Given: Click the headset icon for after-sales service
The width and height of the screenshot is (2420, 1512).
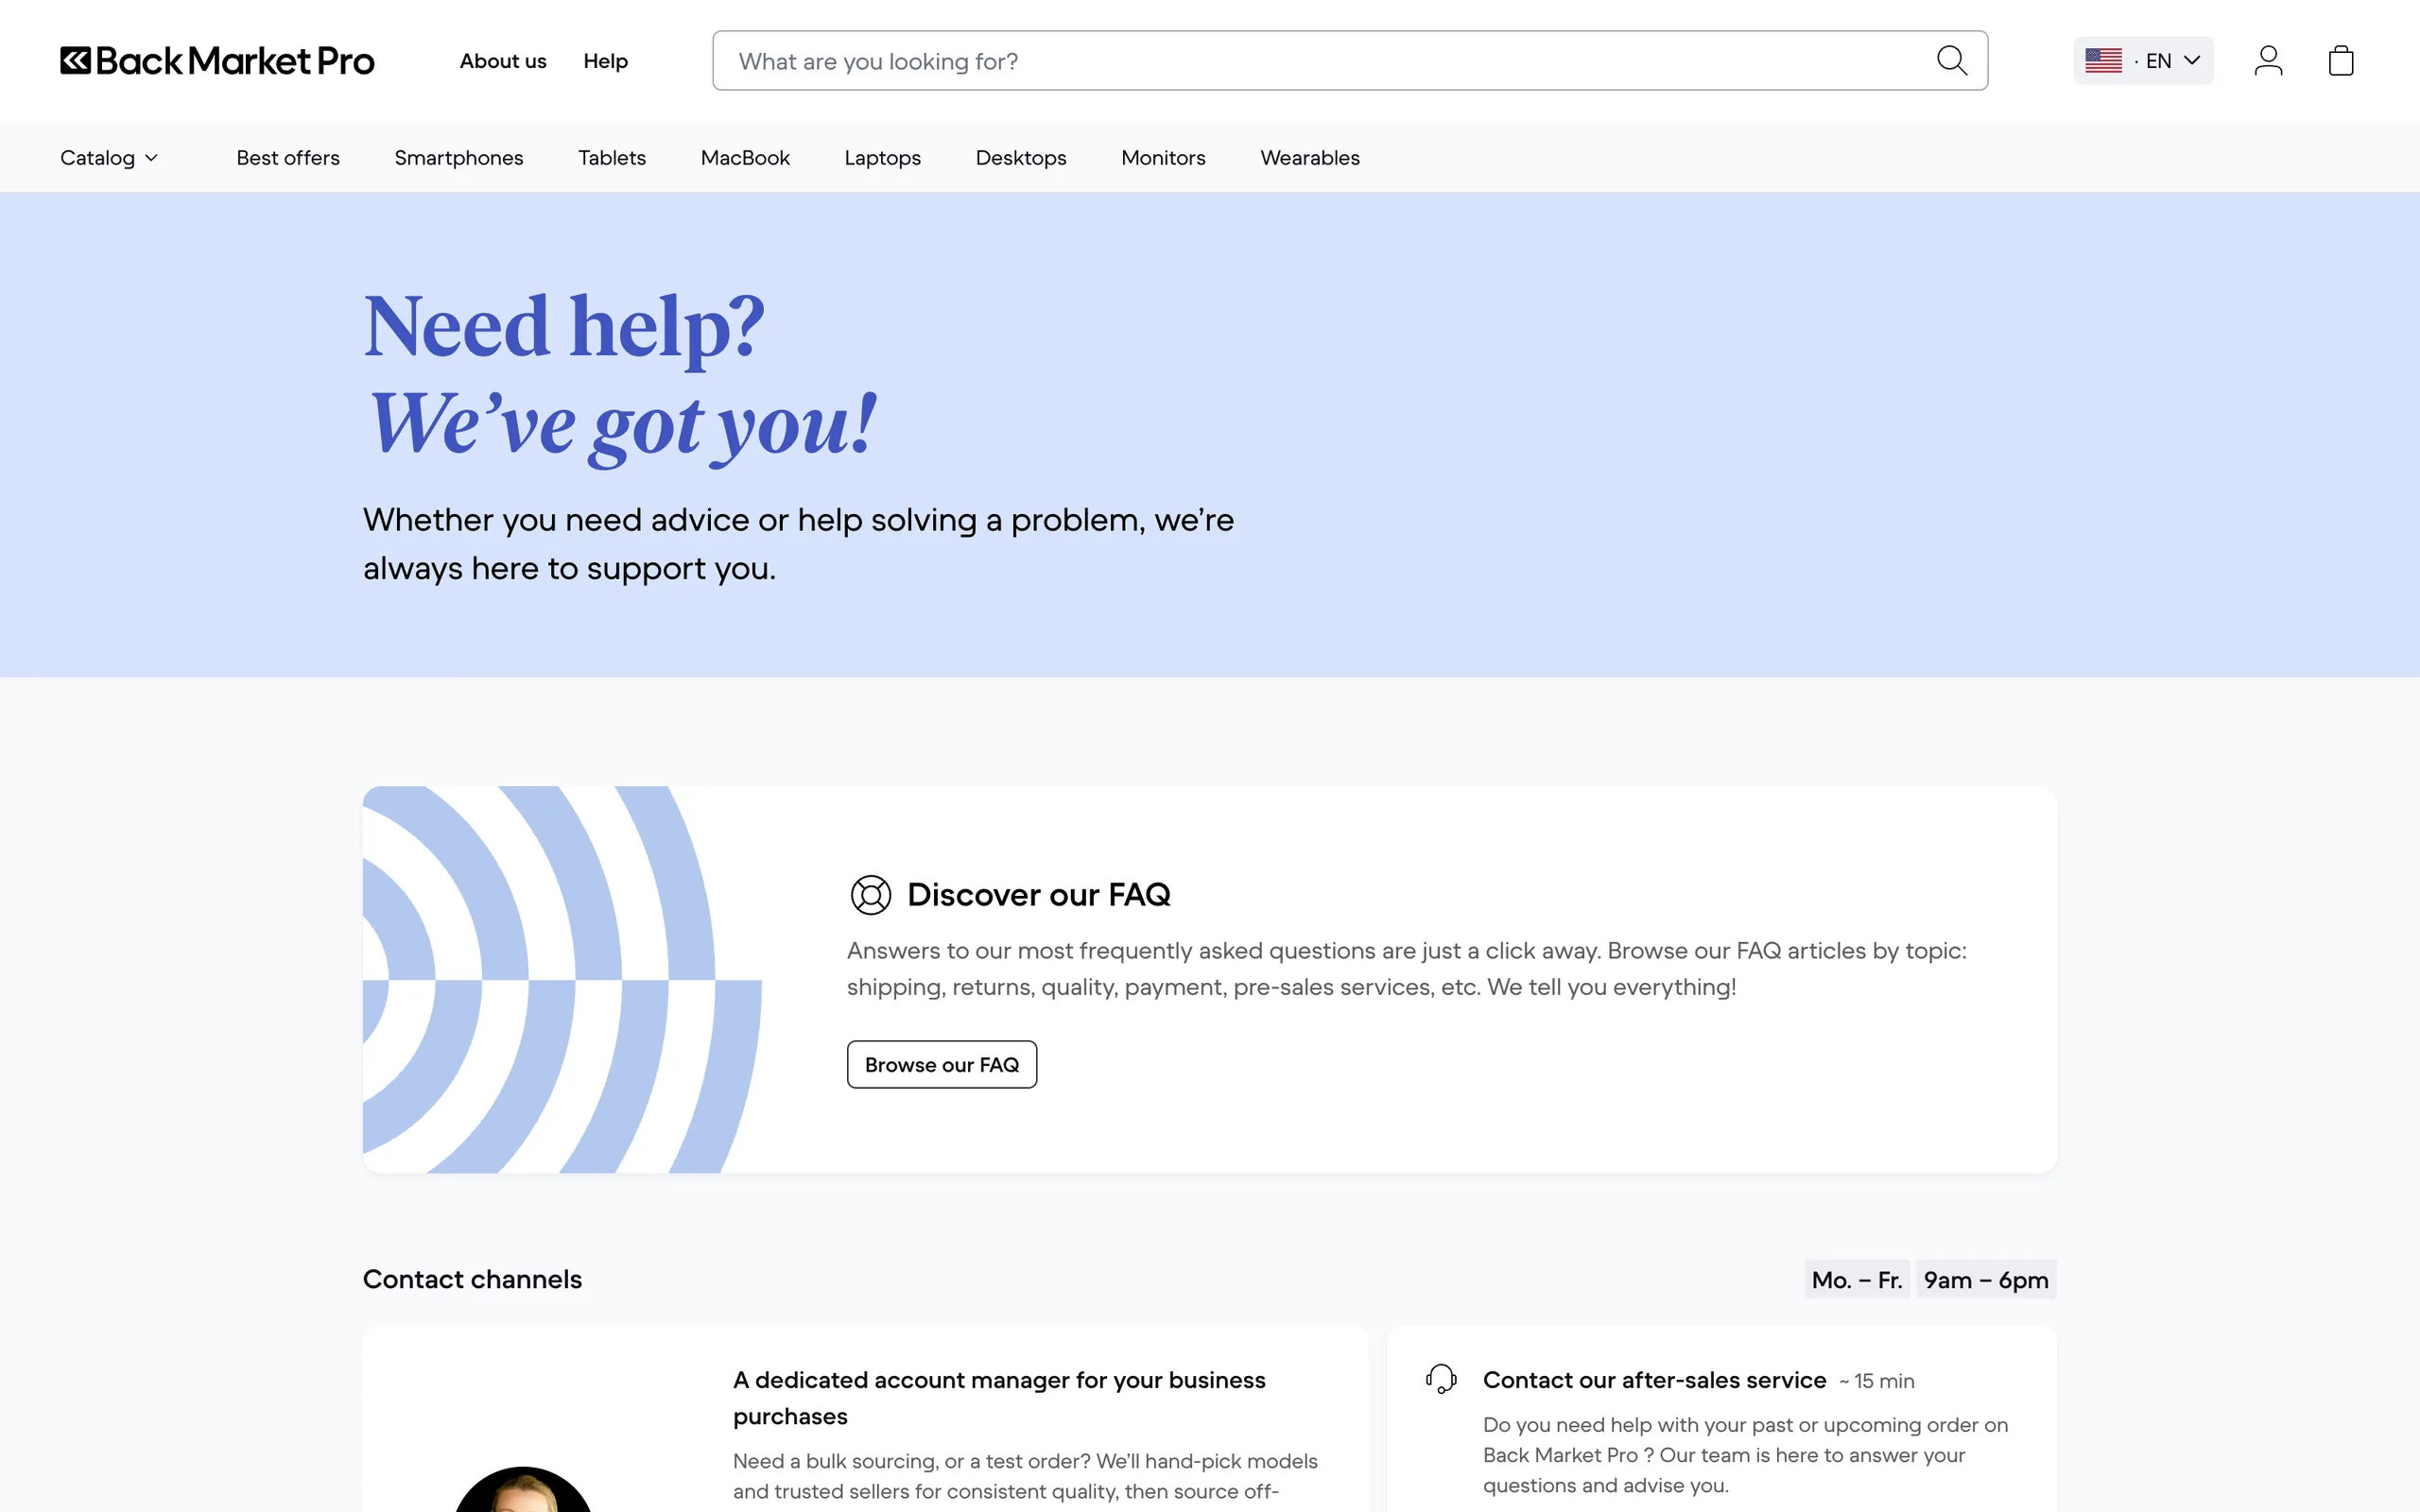Looking at the screenshot, I should [x=1441, y=1379].
